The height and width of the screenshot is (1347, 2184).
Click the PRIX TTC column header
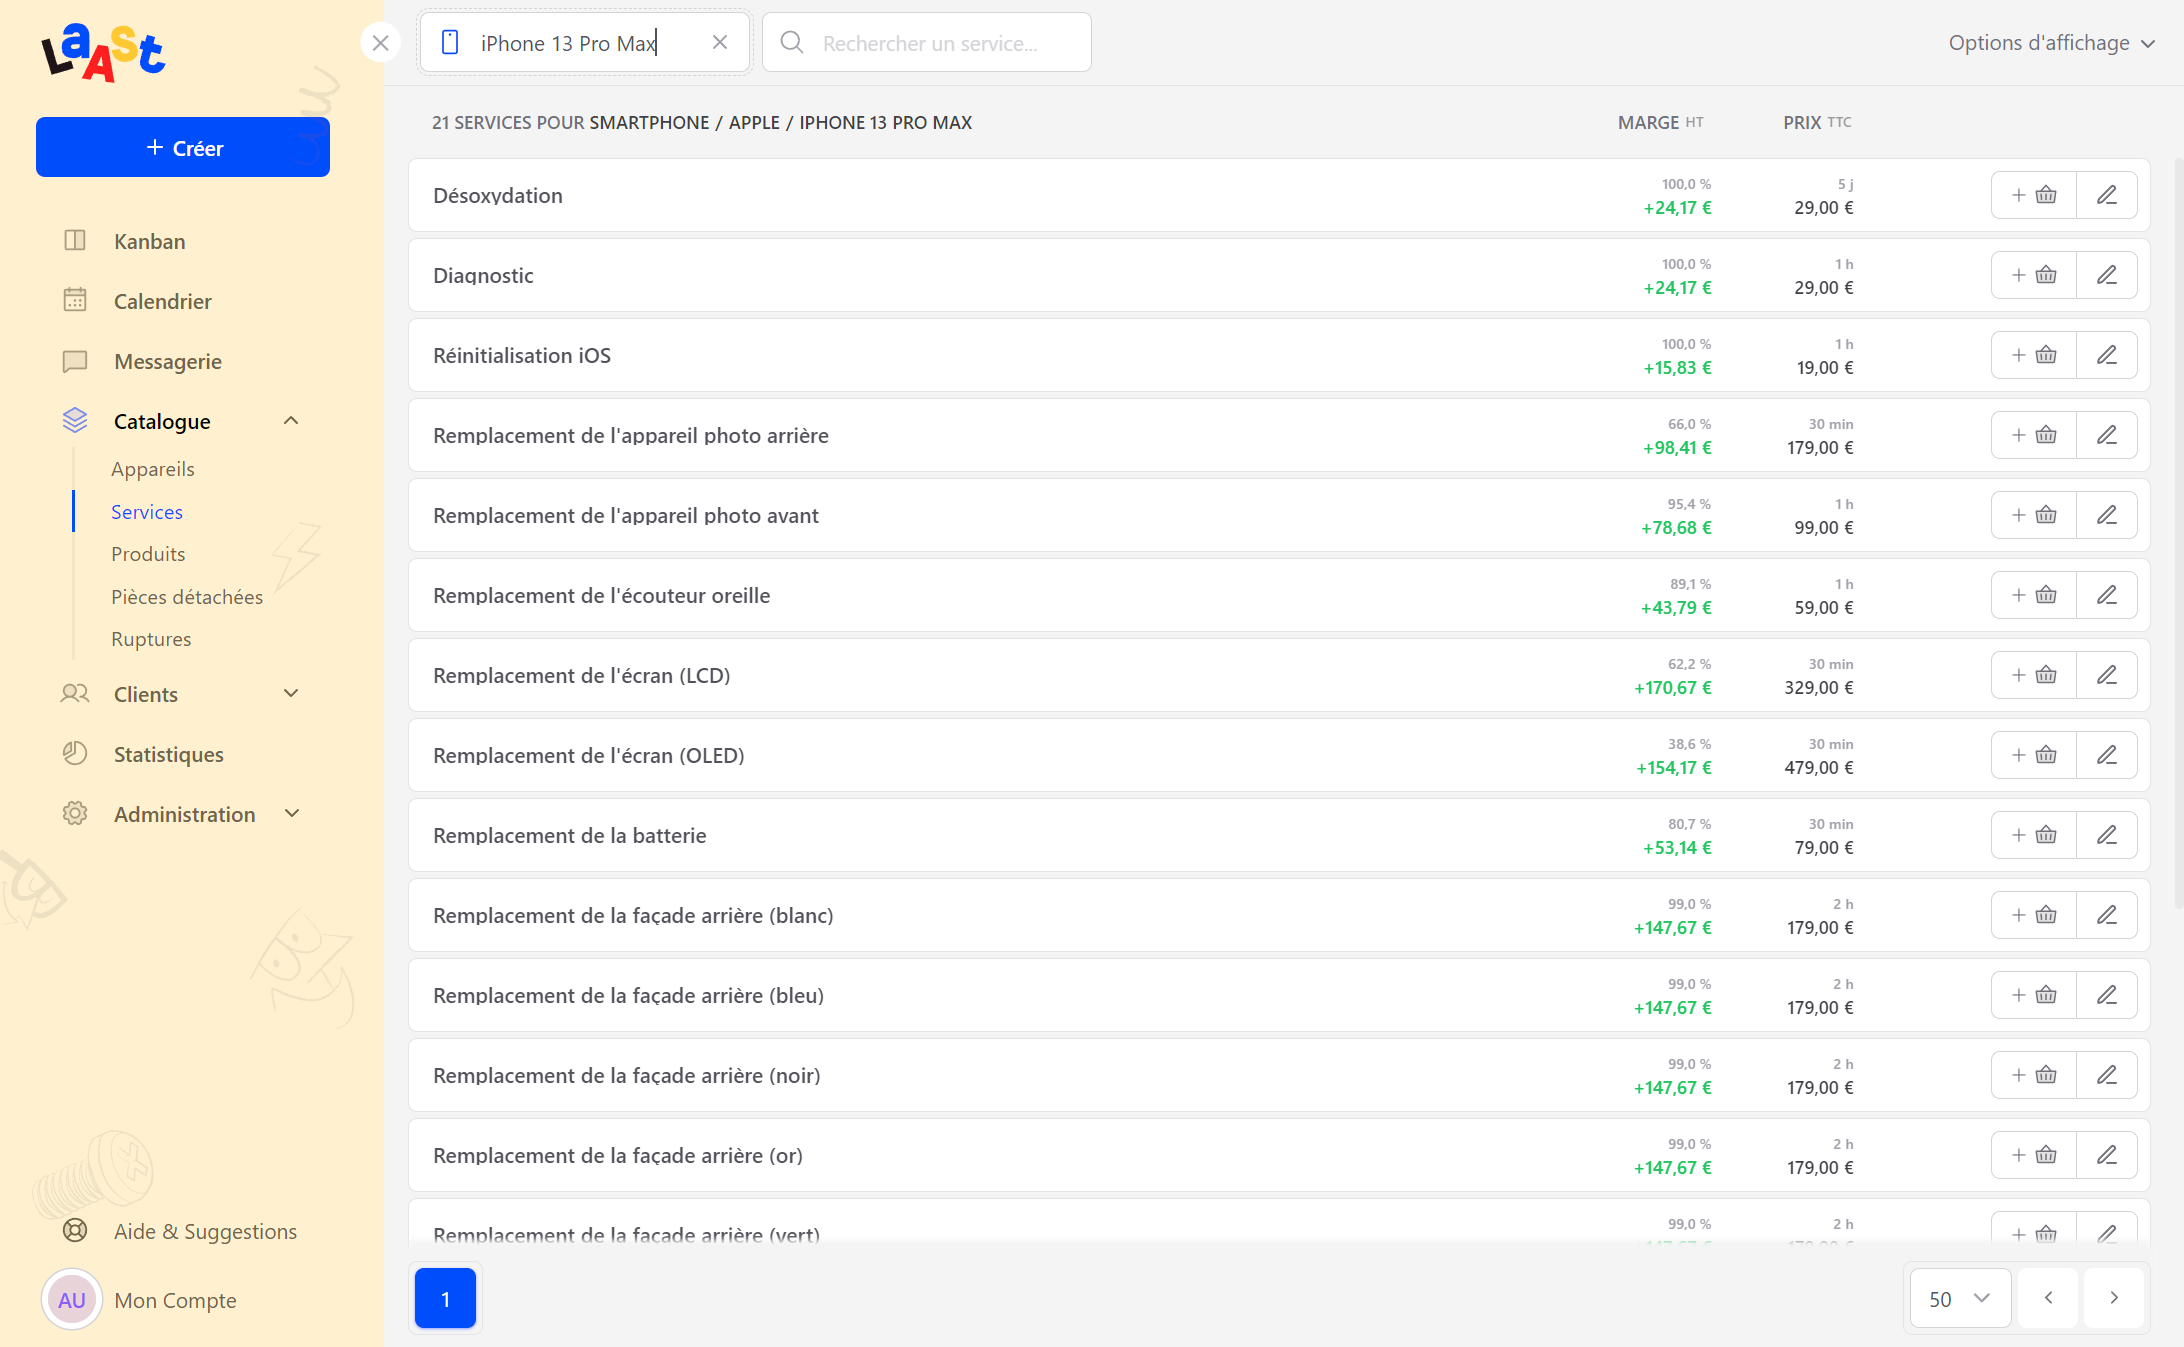pos(1817,122)
